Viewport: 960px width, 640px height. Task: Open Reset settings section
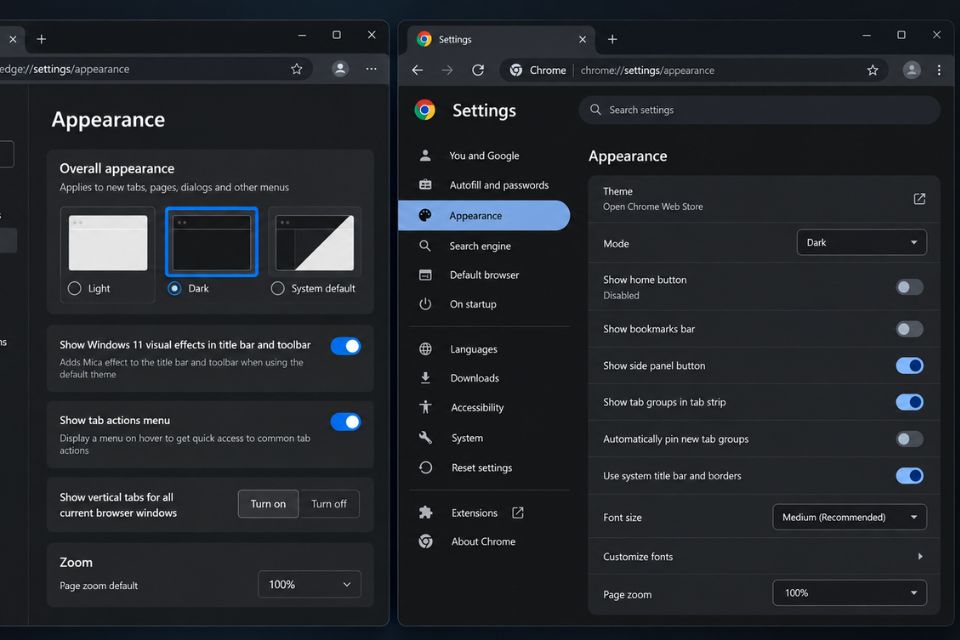[x=484, y=468]
